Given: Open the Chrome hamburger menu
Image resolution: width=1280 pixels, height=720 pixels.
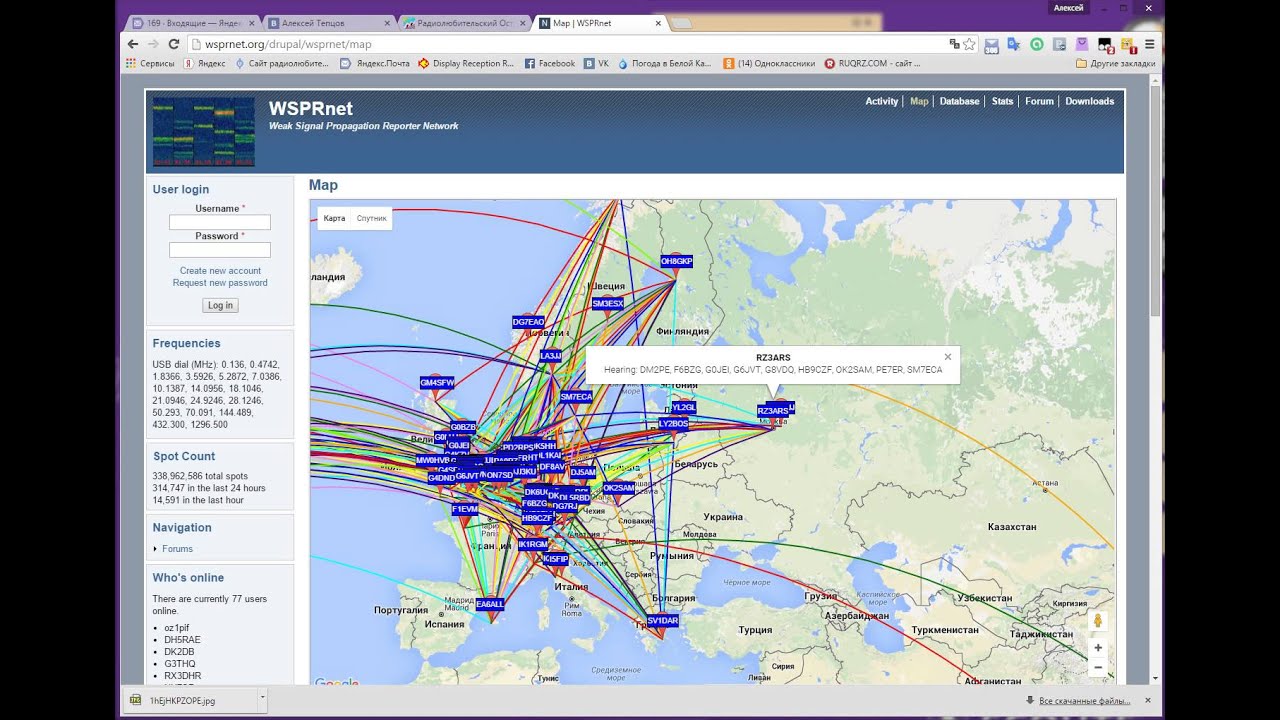Looking at the screenshot, I should [x=1149, y=44].
